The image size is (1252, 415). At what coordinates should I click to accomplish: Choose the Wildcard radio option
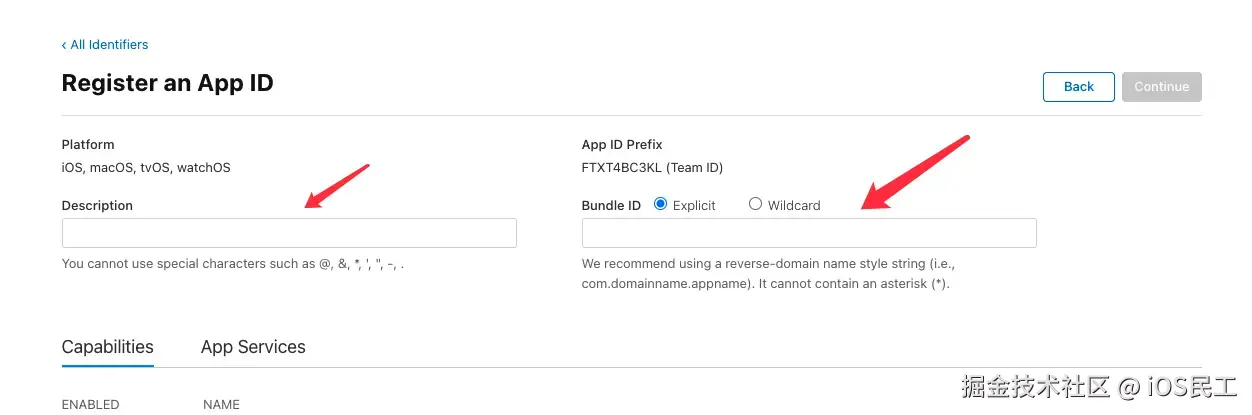point(755,204)
